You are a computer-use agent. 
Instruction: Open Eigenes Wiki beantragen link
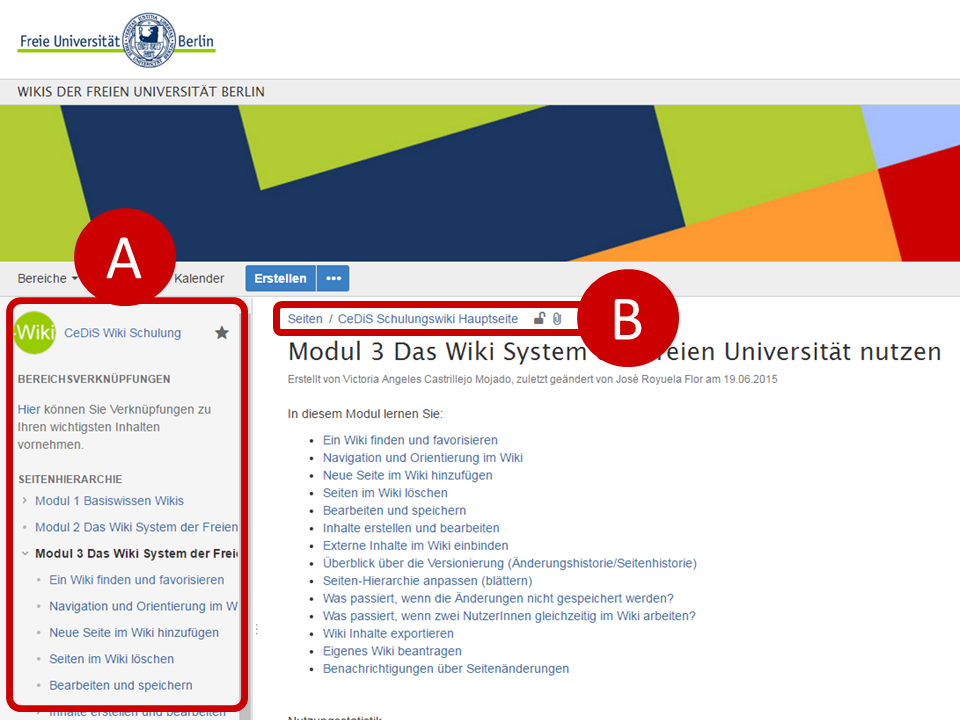coord(392,651)
